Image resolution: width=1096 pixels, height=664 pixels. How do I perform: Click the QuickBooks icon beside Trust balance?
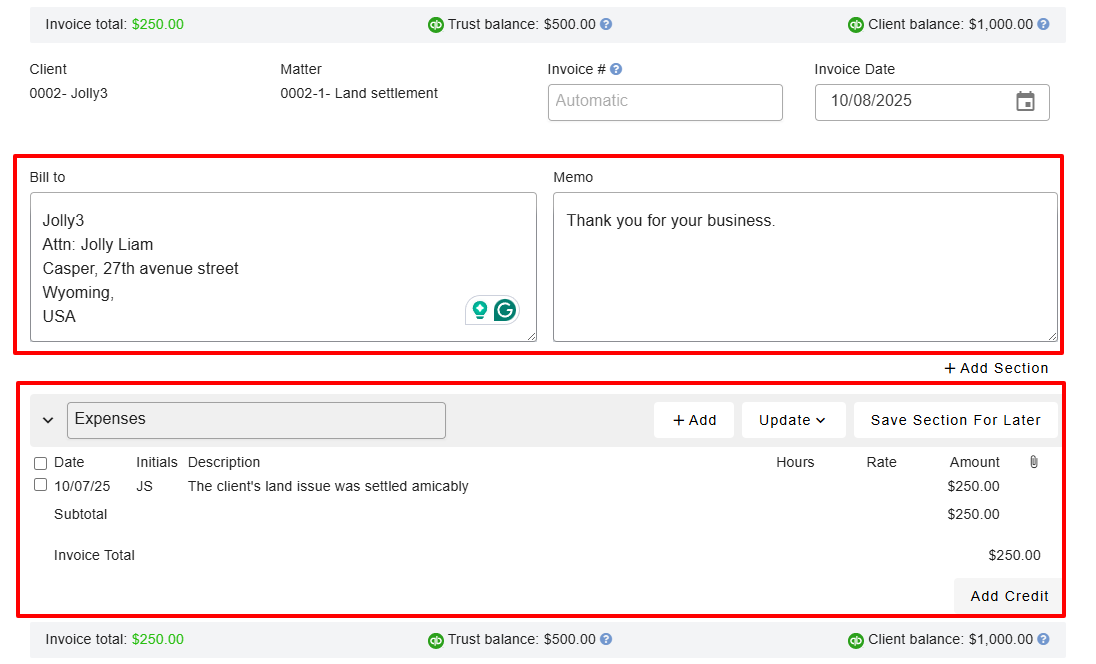[x=435, y=24]
